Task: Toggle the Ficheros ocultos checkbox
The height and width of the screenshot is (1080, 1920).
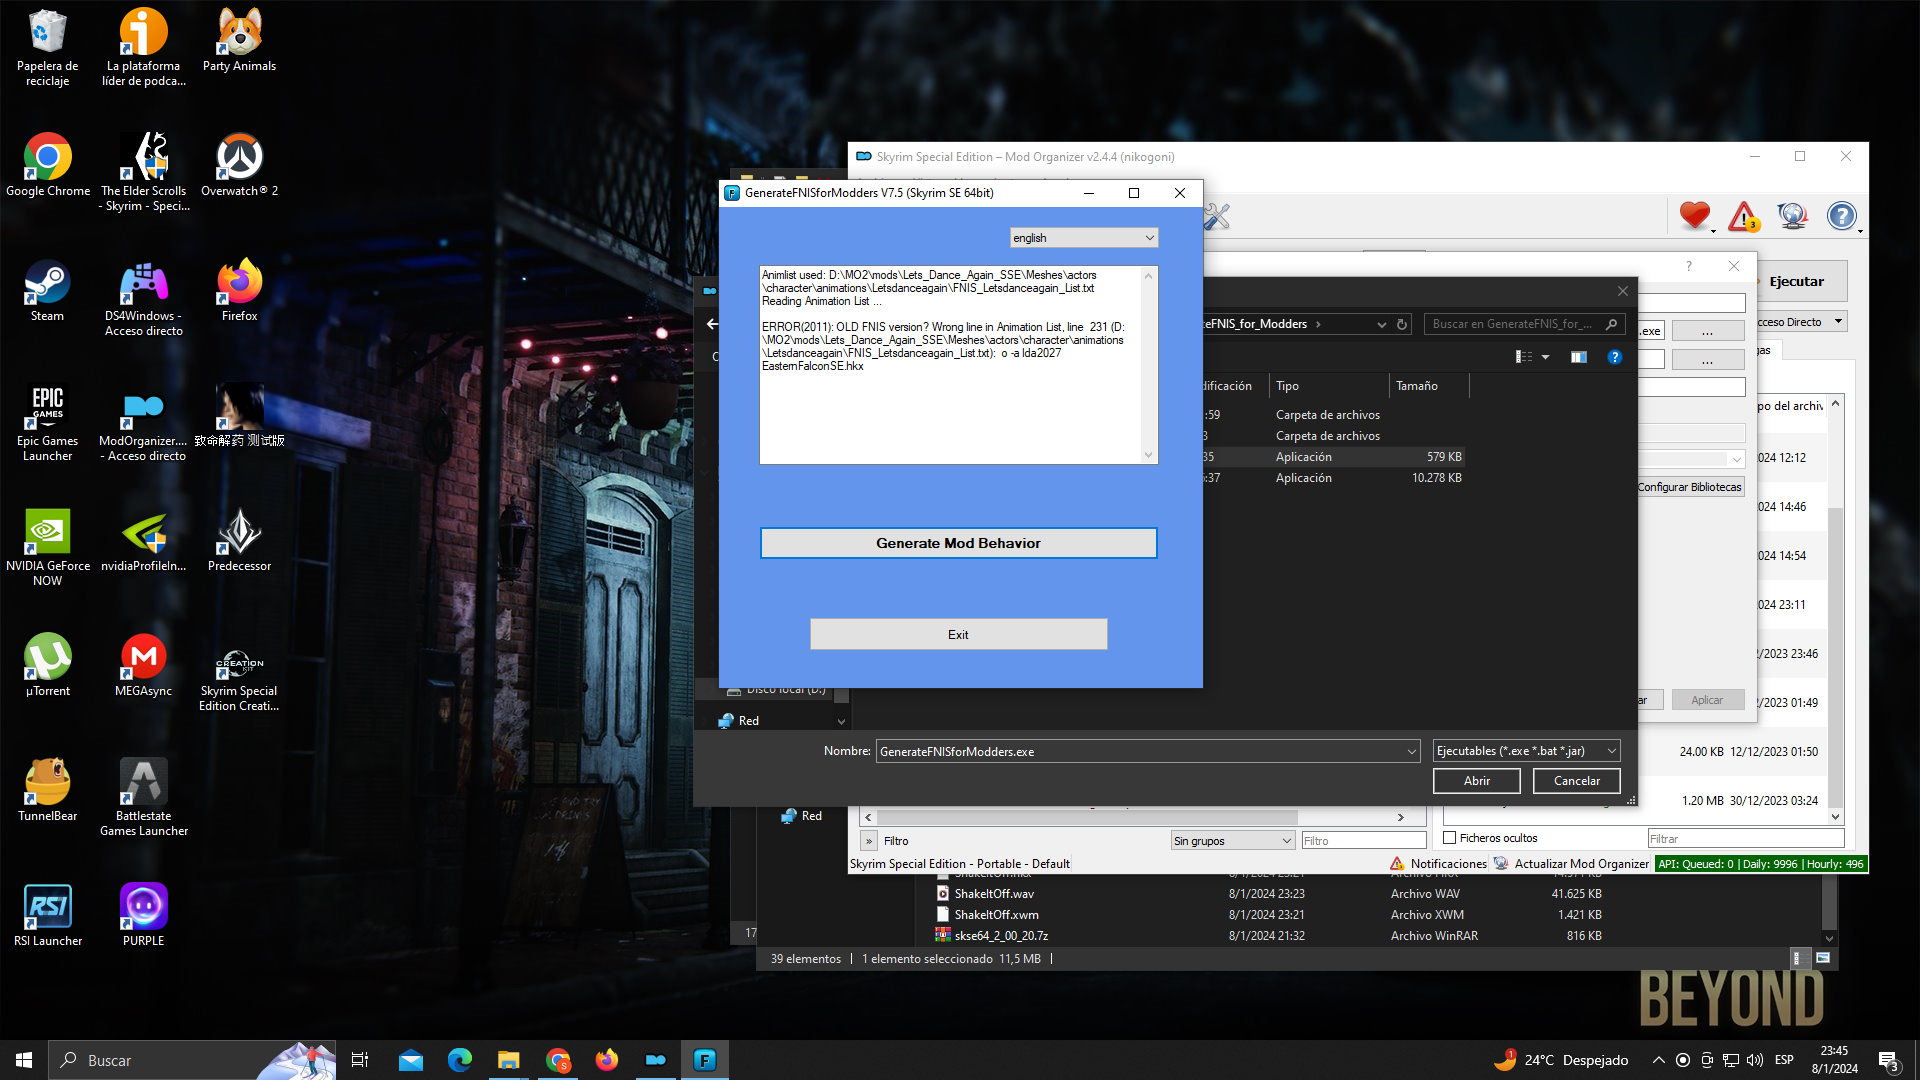Action: click(x=1450, y=838)
